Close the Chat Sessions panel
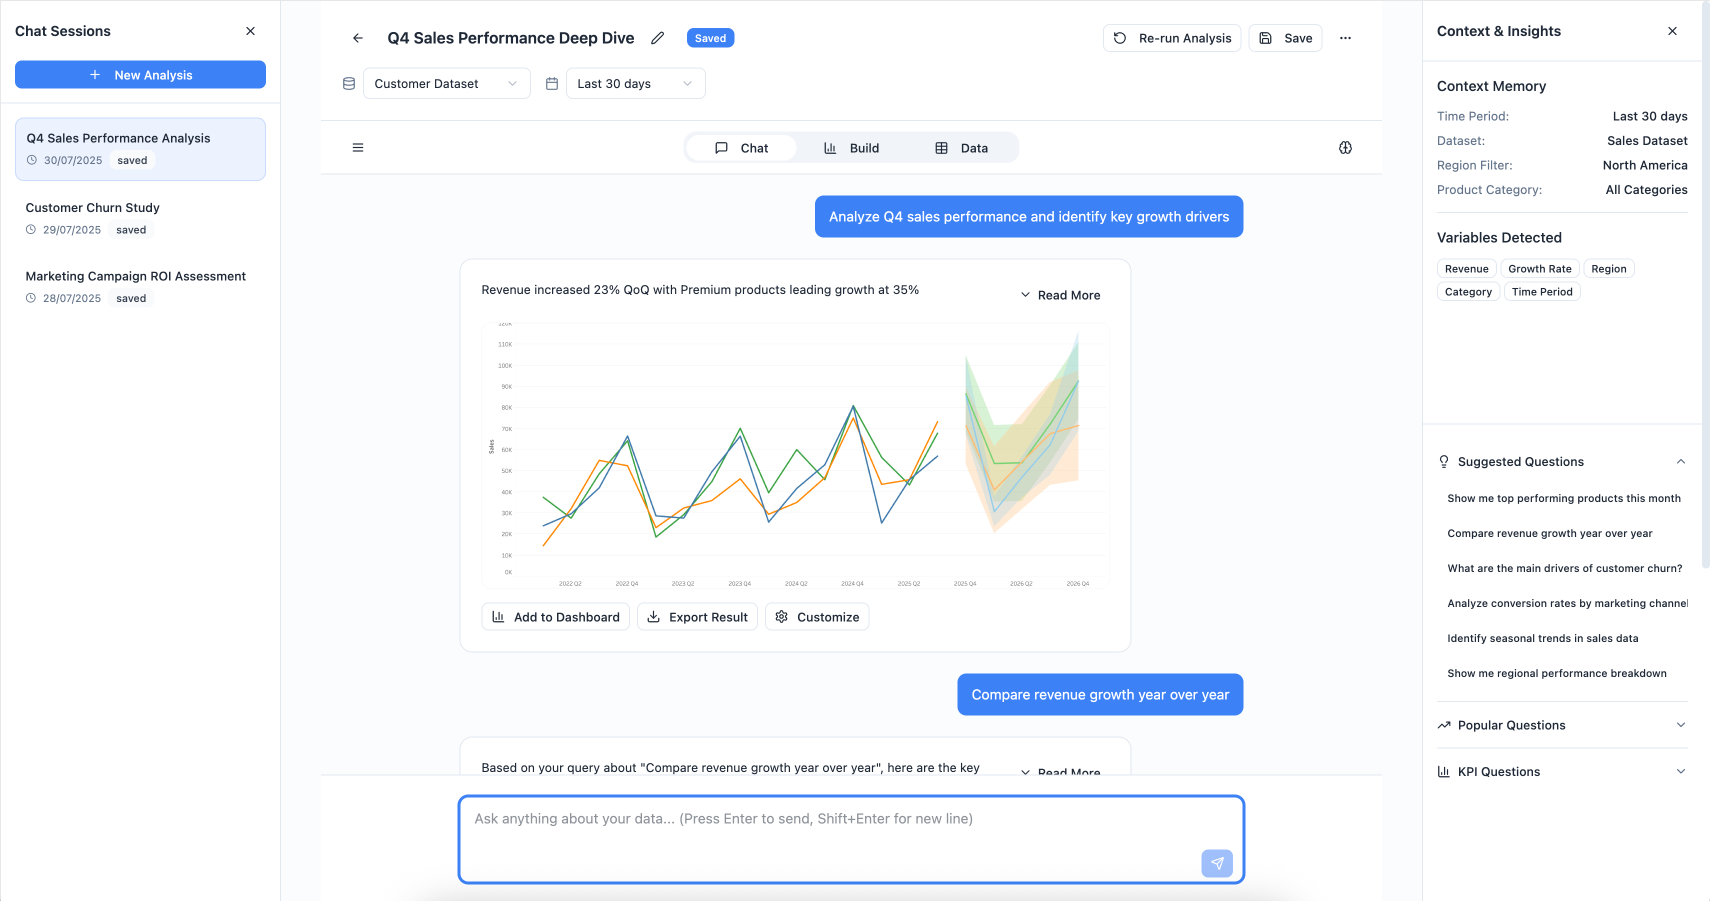This screenshot has width=1710, height=901. (250, 31)
